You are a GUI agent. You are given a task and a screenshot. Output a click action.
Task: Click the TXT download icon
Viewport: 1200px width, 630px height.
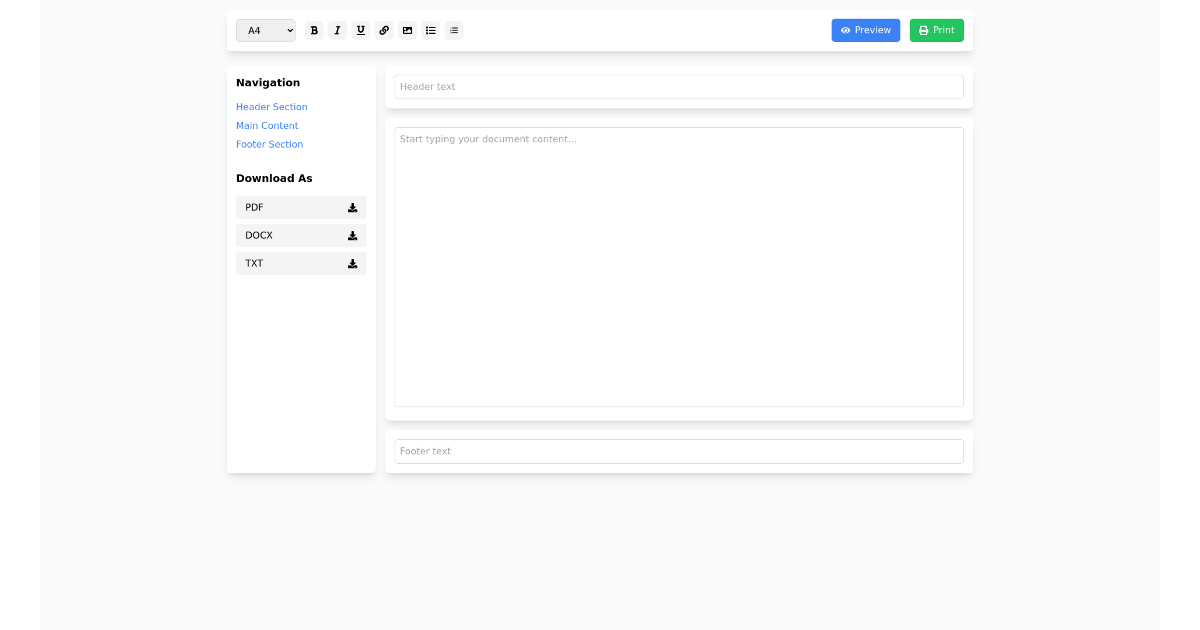(x=352, y=263)
